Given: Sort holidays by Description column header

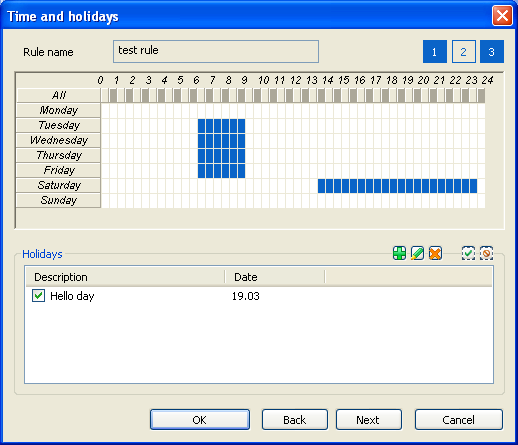Looking at the screenshot, I should 125,277.
